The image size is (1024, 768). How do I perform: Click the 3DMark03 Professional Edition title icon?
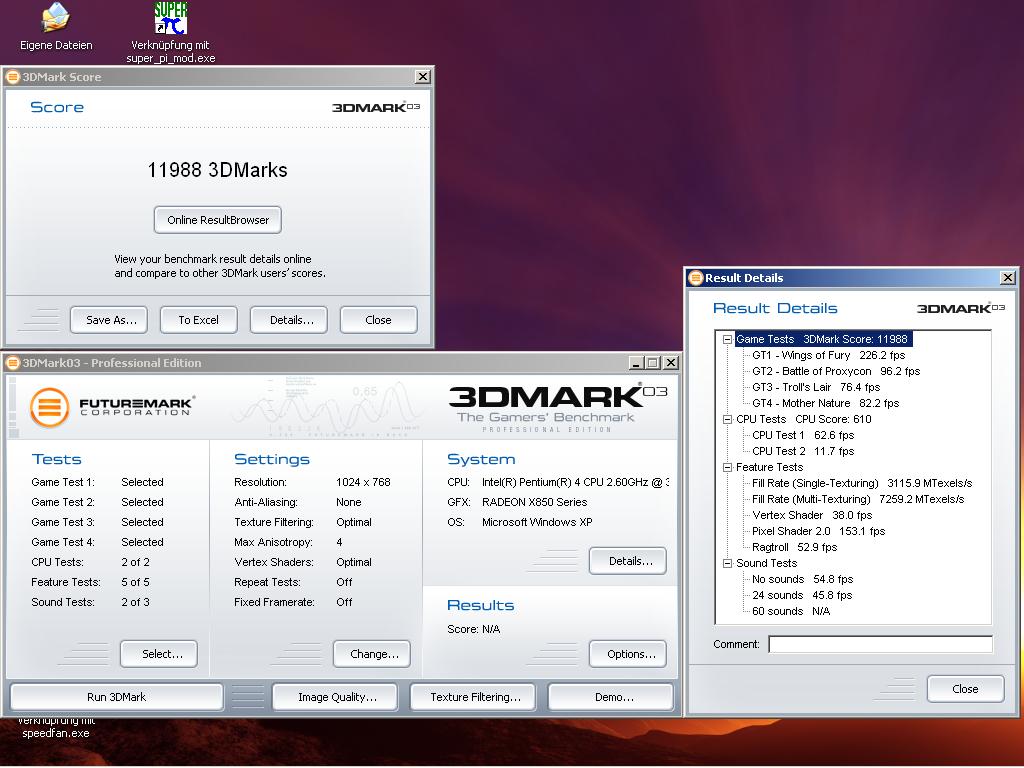[12, 363]
